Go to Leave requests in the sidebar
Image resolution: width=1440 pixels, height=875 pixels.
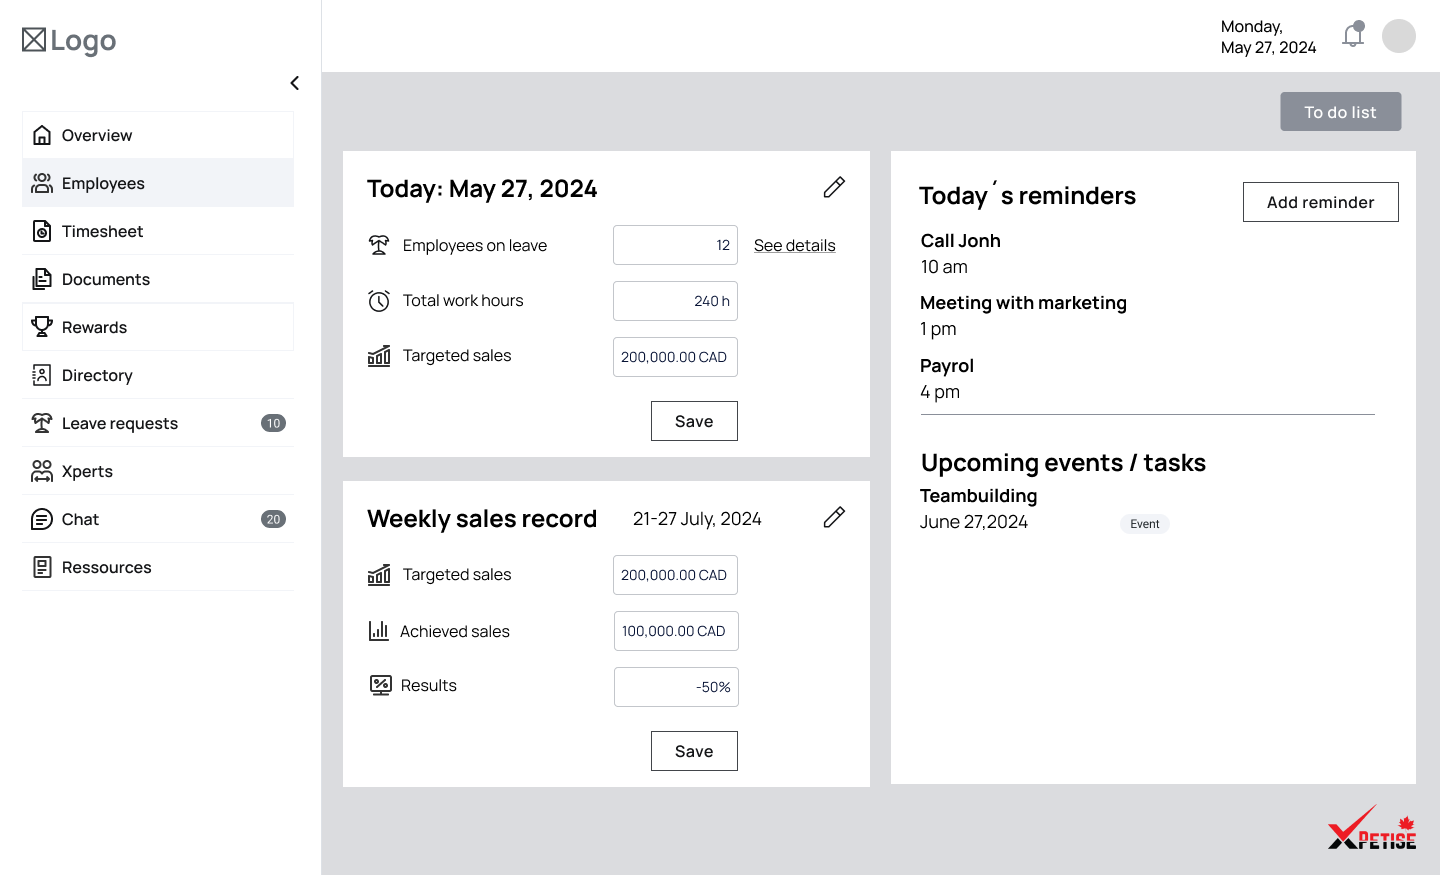pos(120,423)
